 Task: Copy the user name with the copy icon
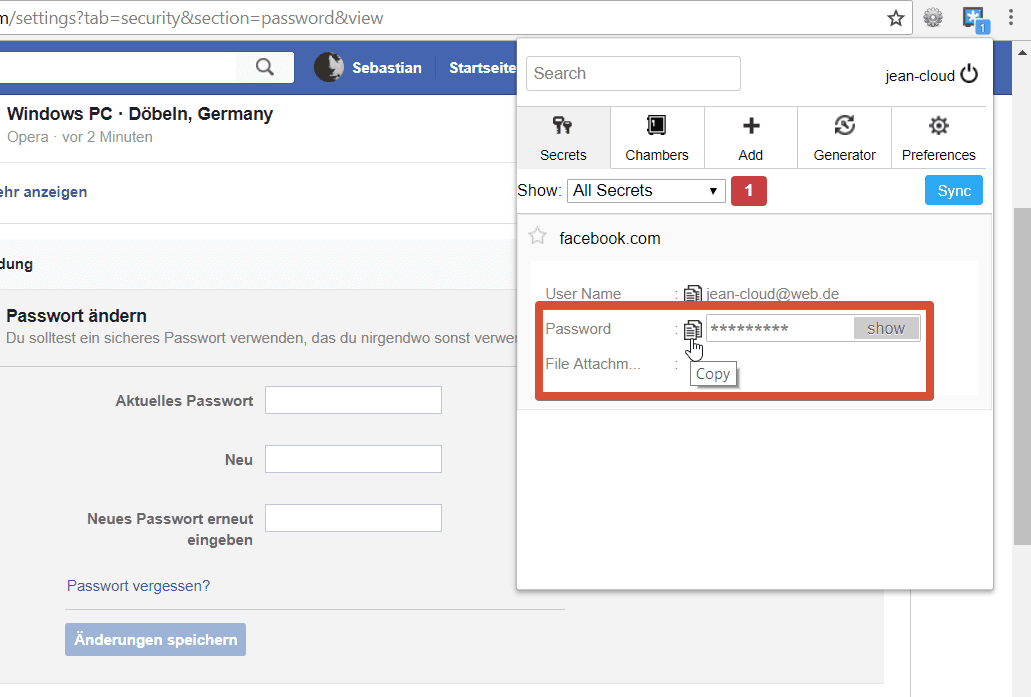[692, 294]
